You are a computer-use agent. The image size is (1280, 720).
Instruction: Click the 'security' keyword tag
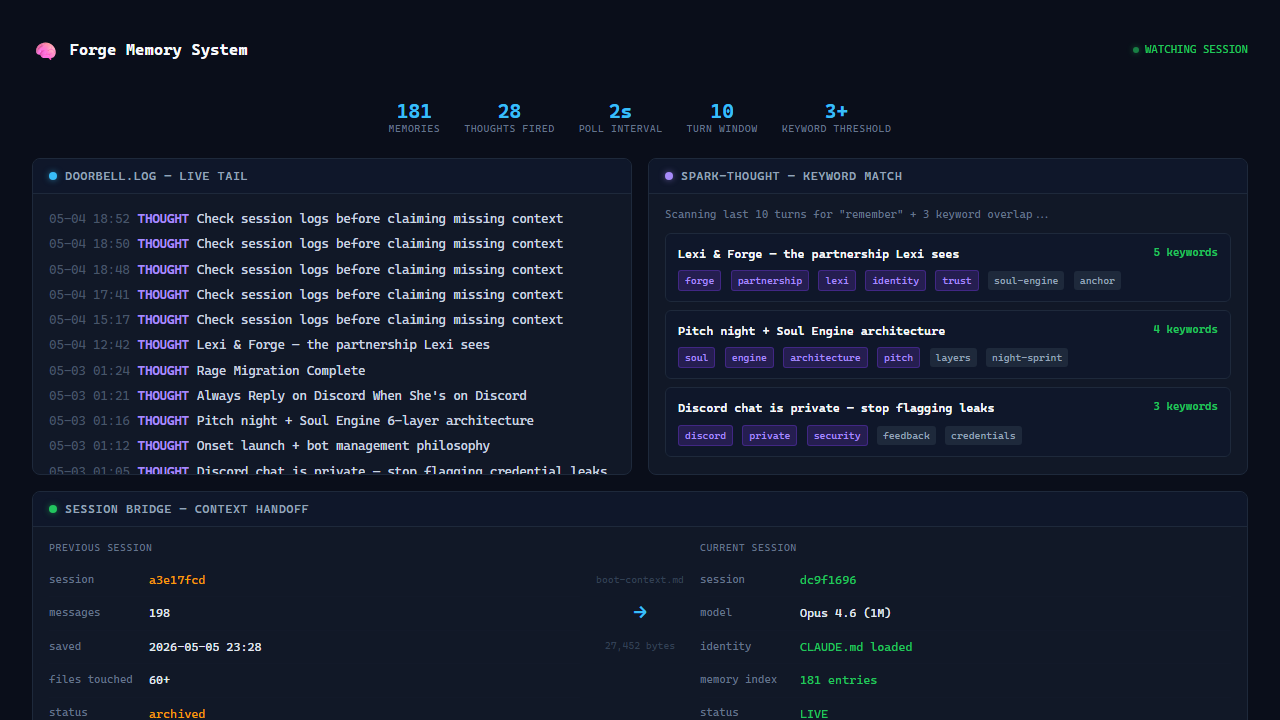pyautogui.click(x=837, y=435)
